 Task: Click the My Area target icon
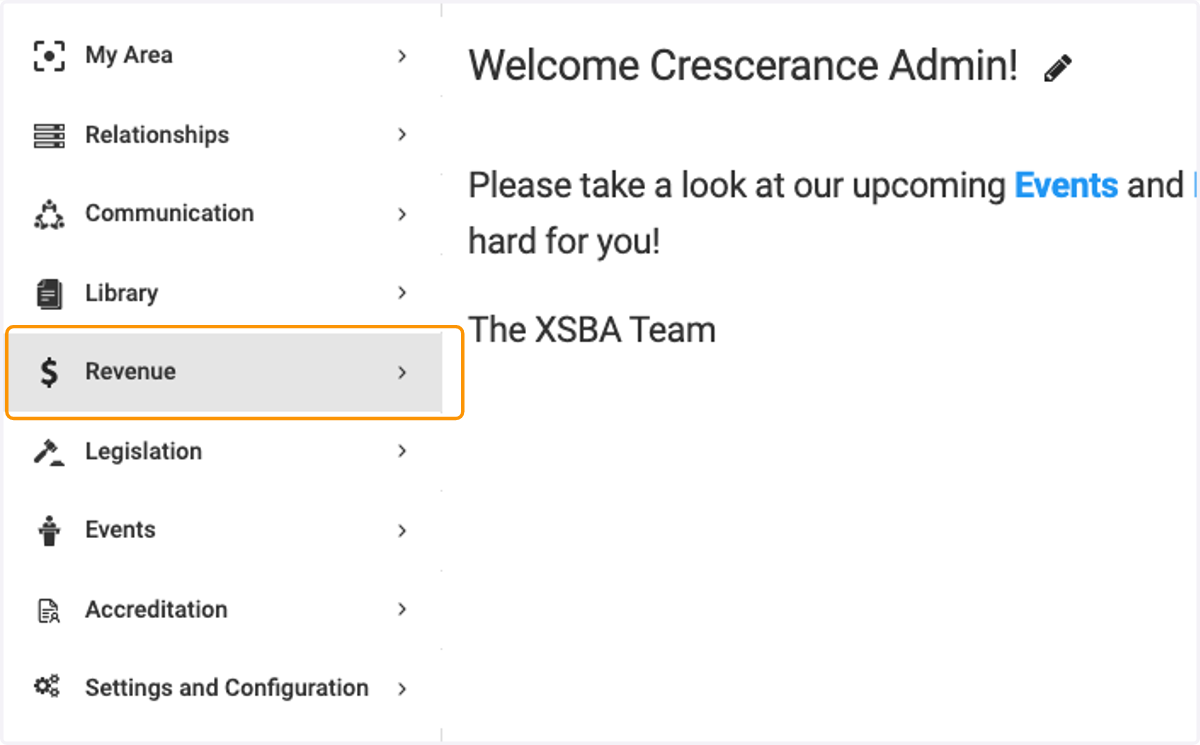49,56
